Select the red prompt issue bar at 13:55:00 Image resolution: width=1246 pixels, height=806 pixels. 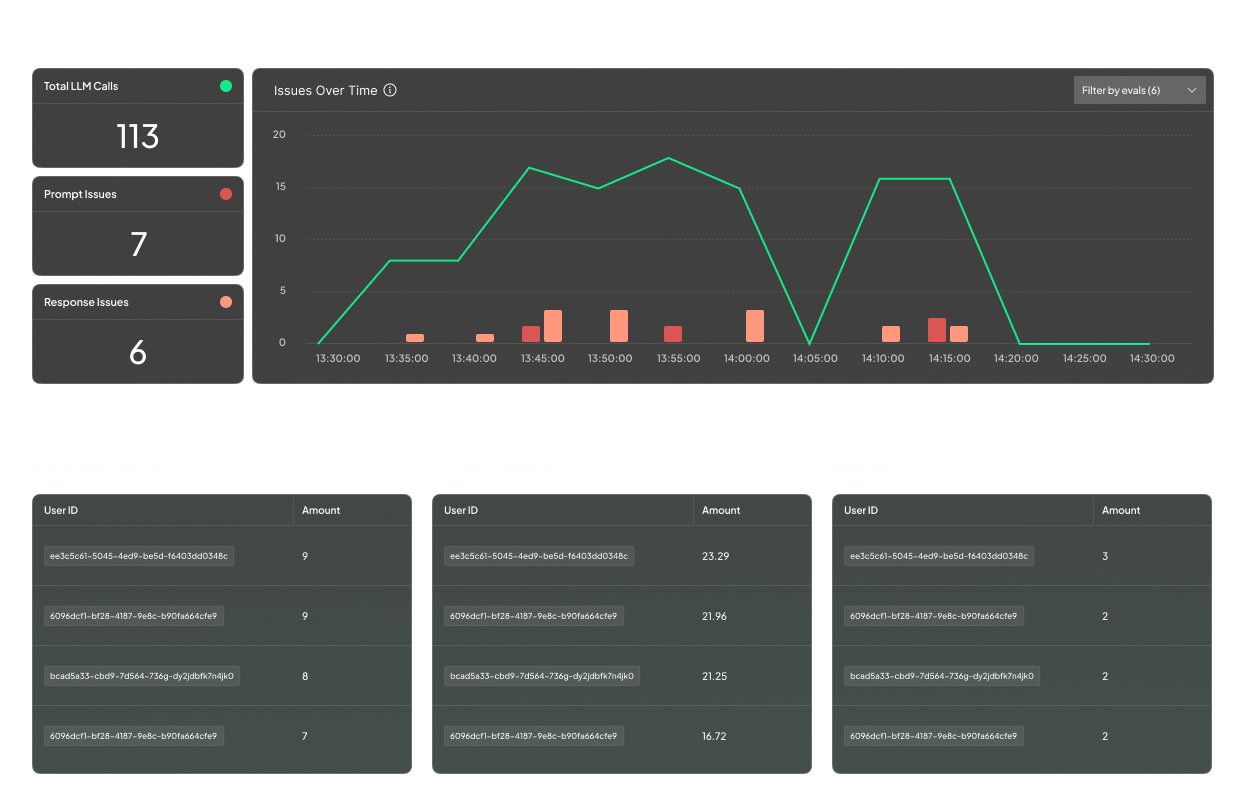(x=673, y=334)
